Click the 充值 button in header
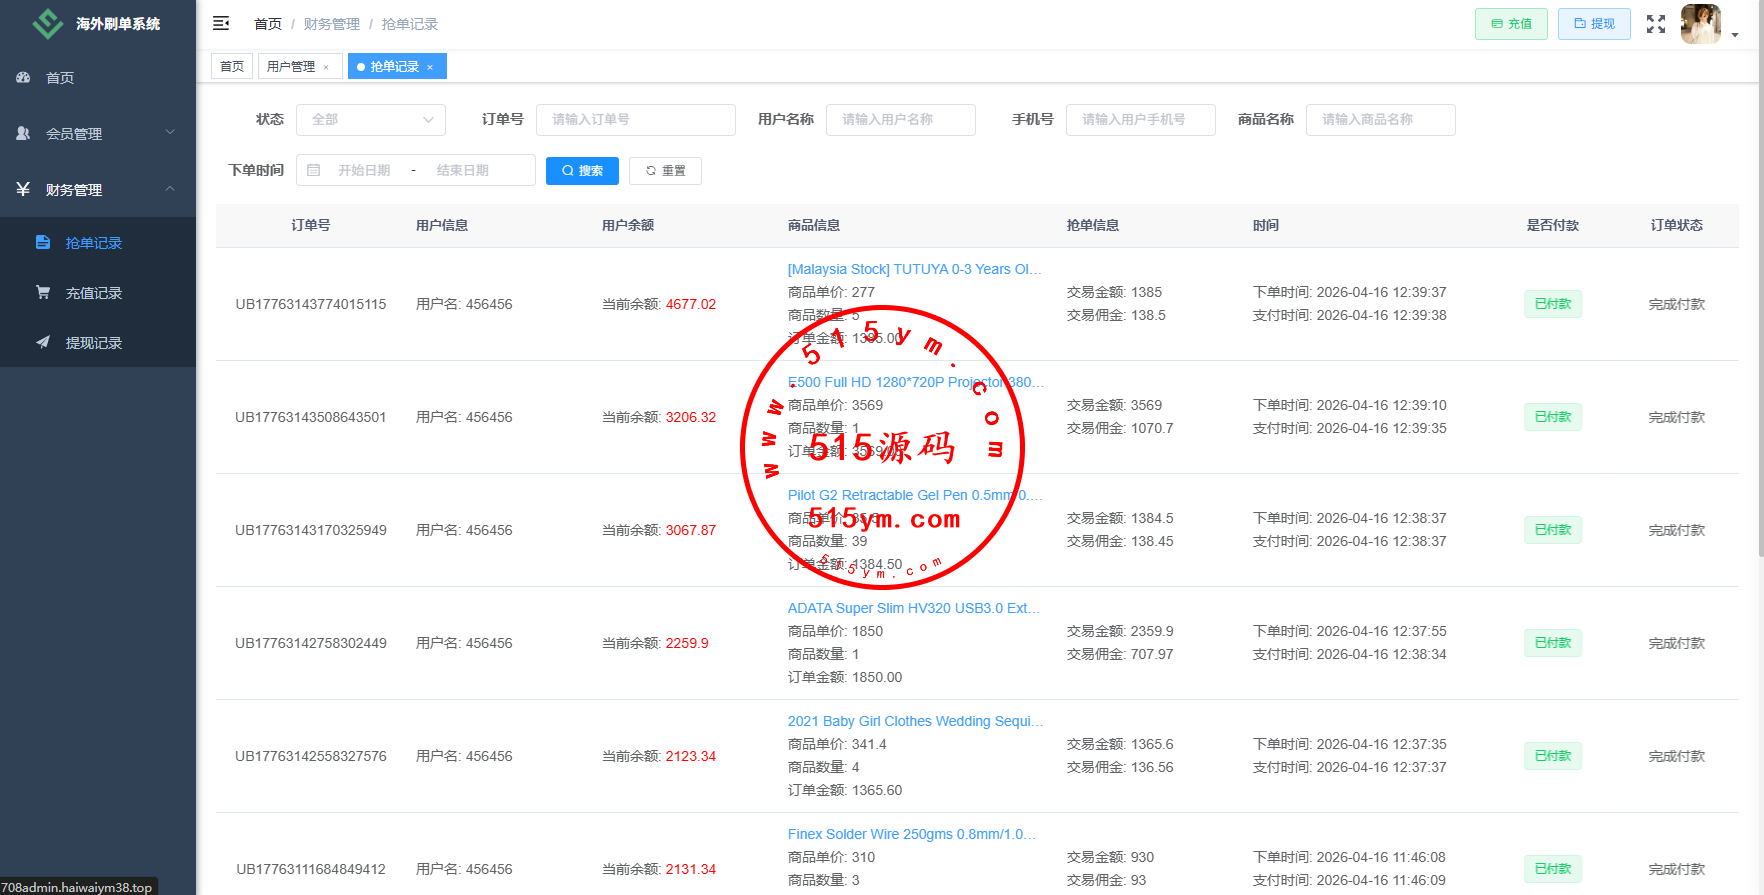 (x=1511, y=24)
